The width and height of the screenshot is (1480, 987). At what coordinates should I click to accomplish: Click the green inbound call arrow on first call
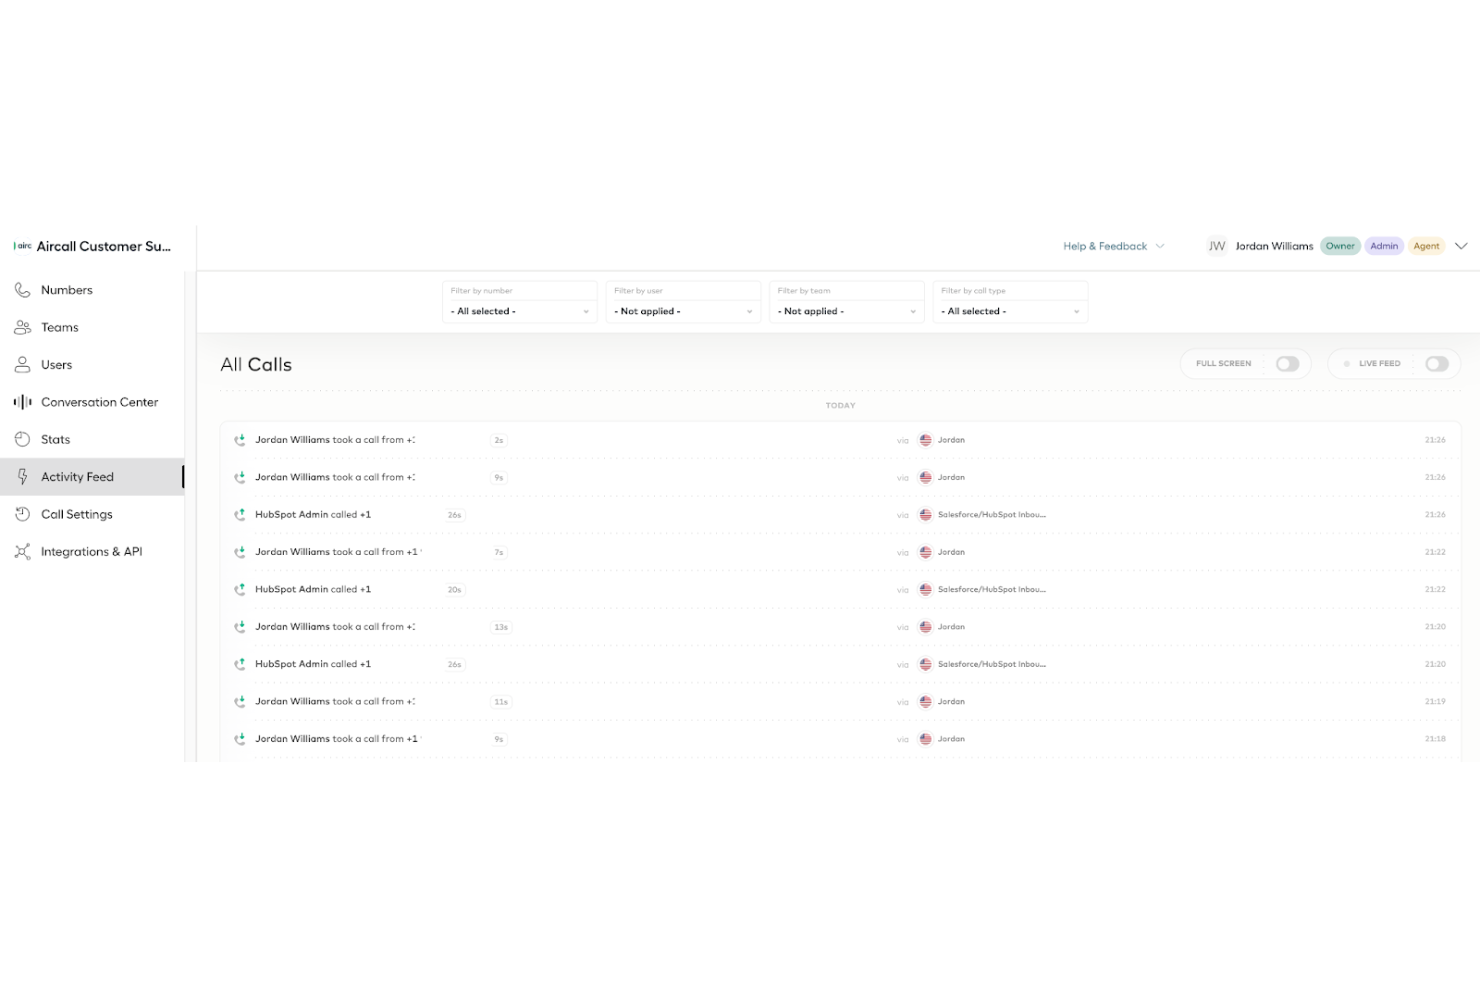coord(240,439)
